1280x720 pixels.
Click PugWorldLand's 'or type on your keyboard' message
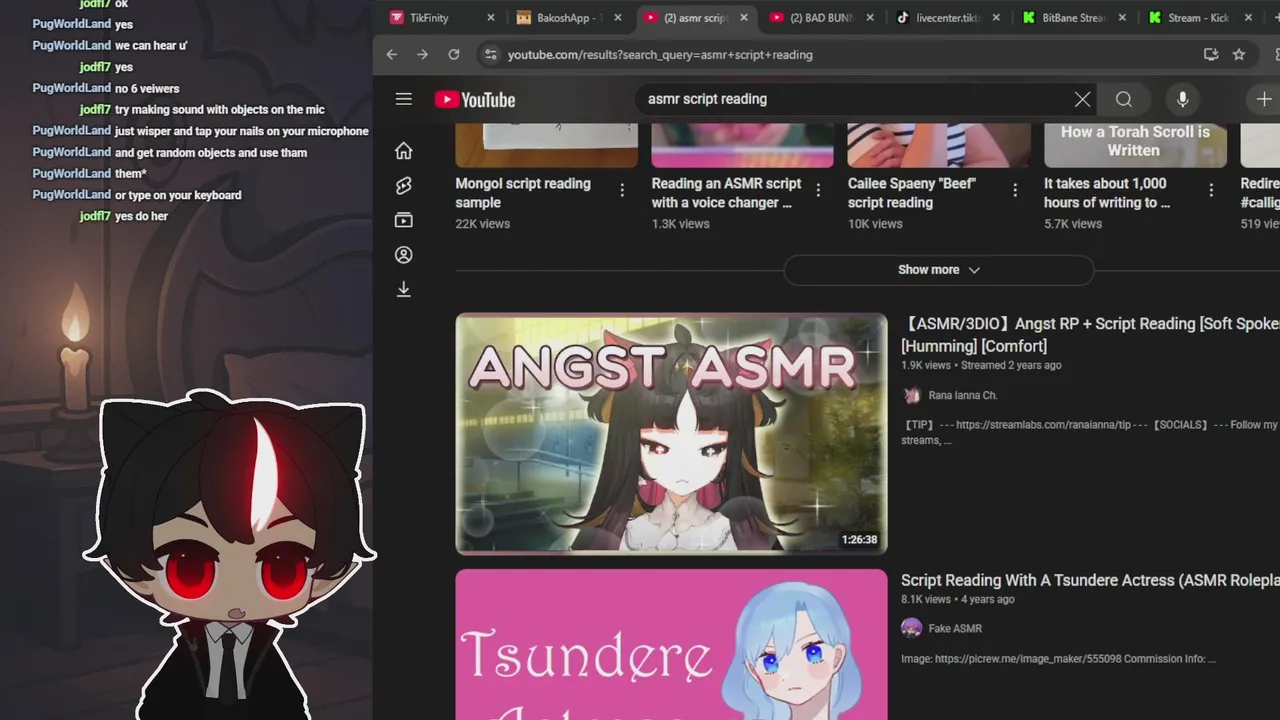tap(178, 195)
